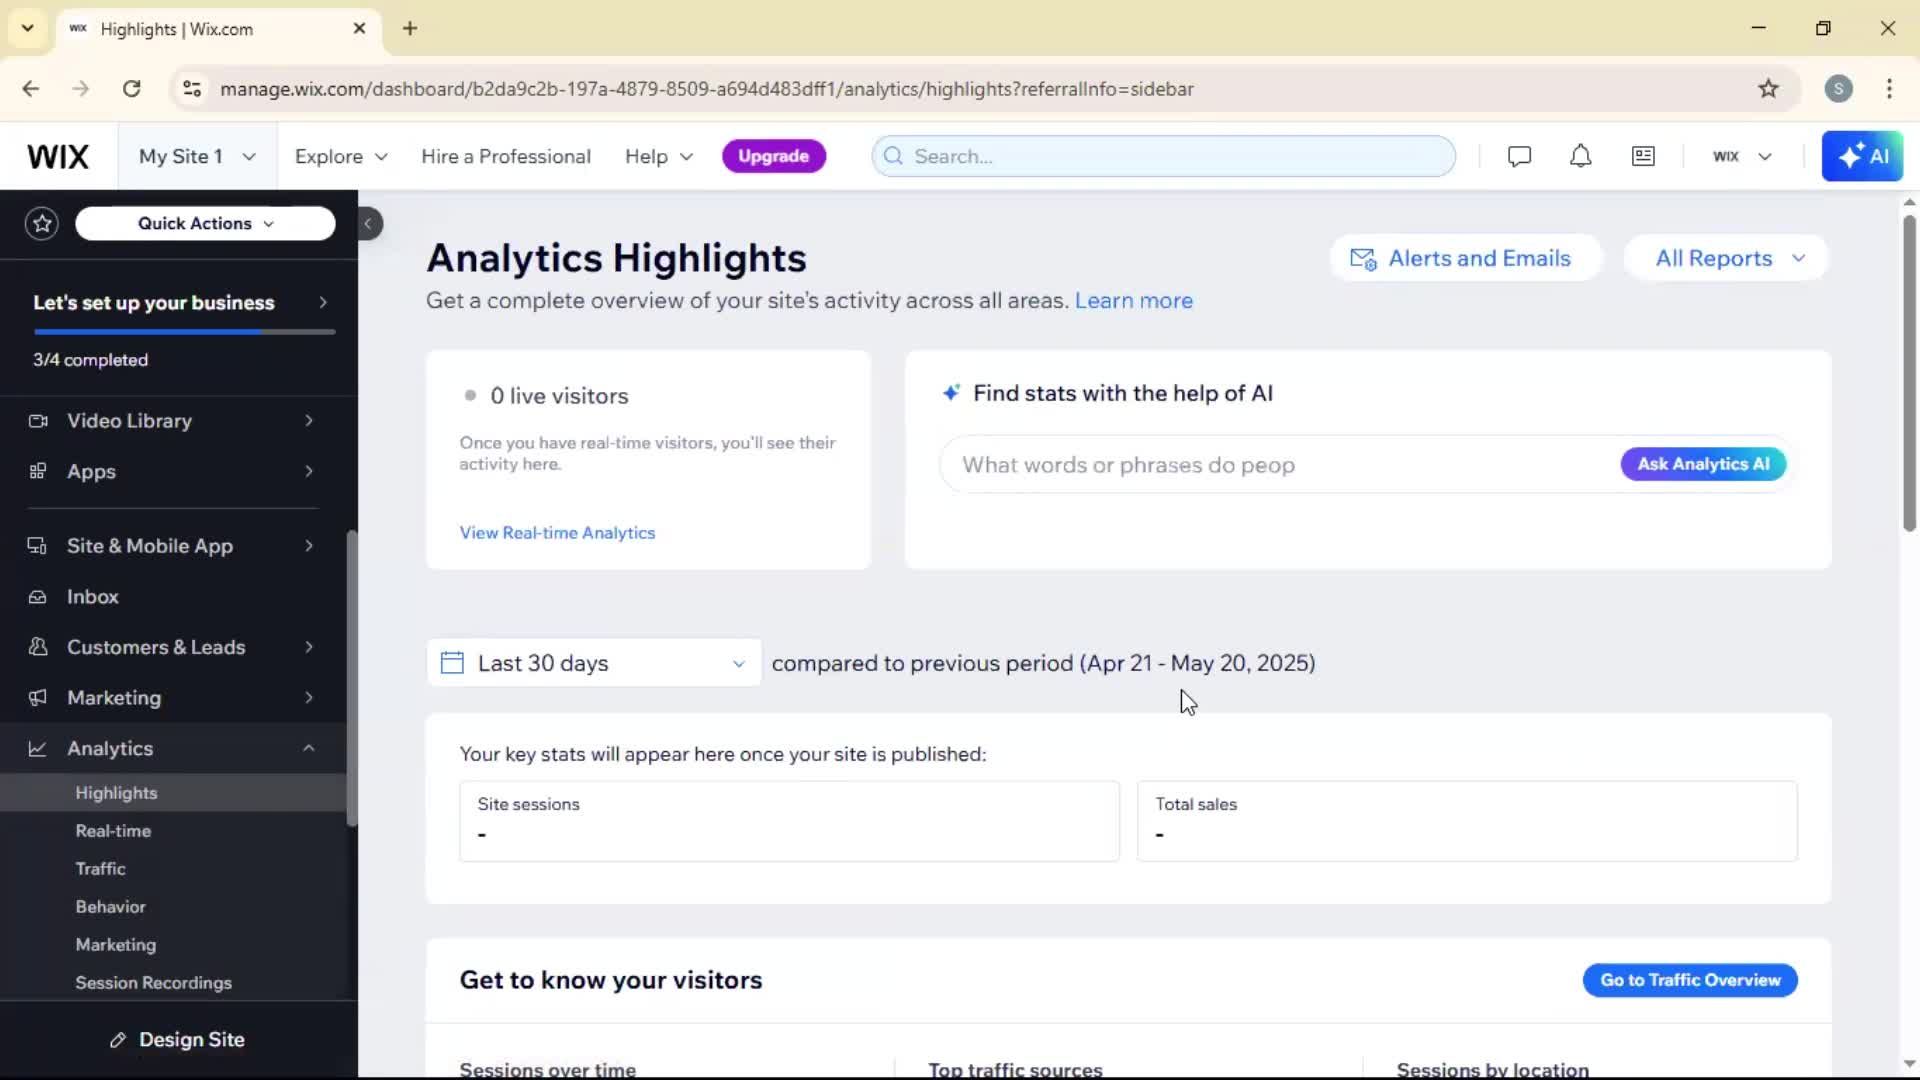Click Alerts and Emails button
Screen dimensions: 1920x1080
1465,259
